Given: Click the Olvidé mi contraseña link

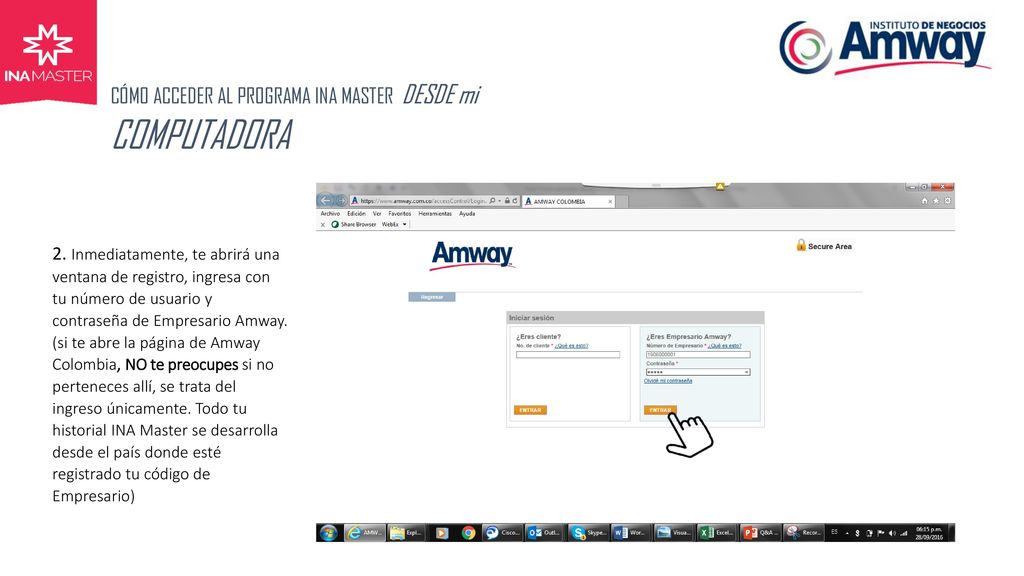Looking at the screenshot, I should tap(668, 381).
